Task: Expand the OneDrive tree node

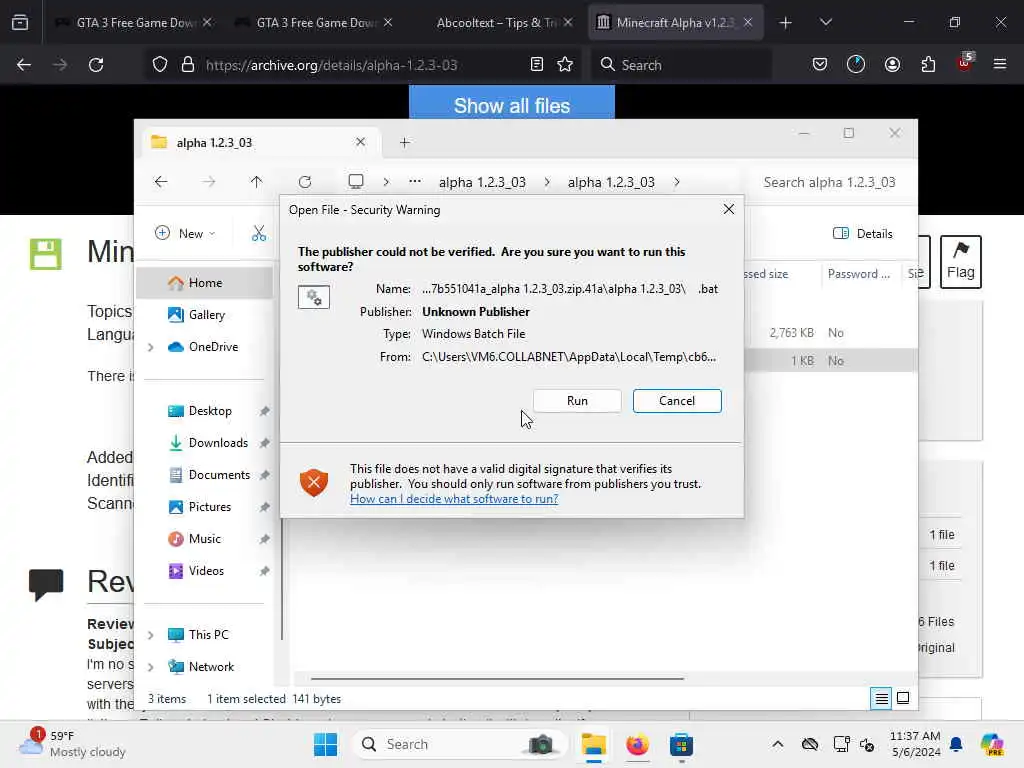Action: pyautogui.click(x=151, y=347)
